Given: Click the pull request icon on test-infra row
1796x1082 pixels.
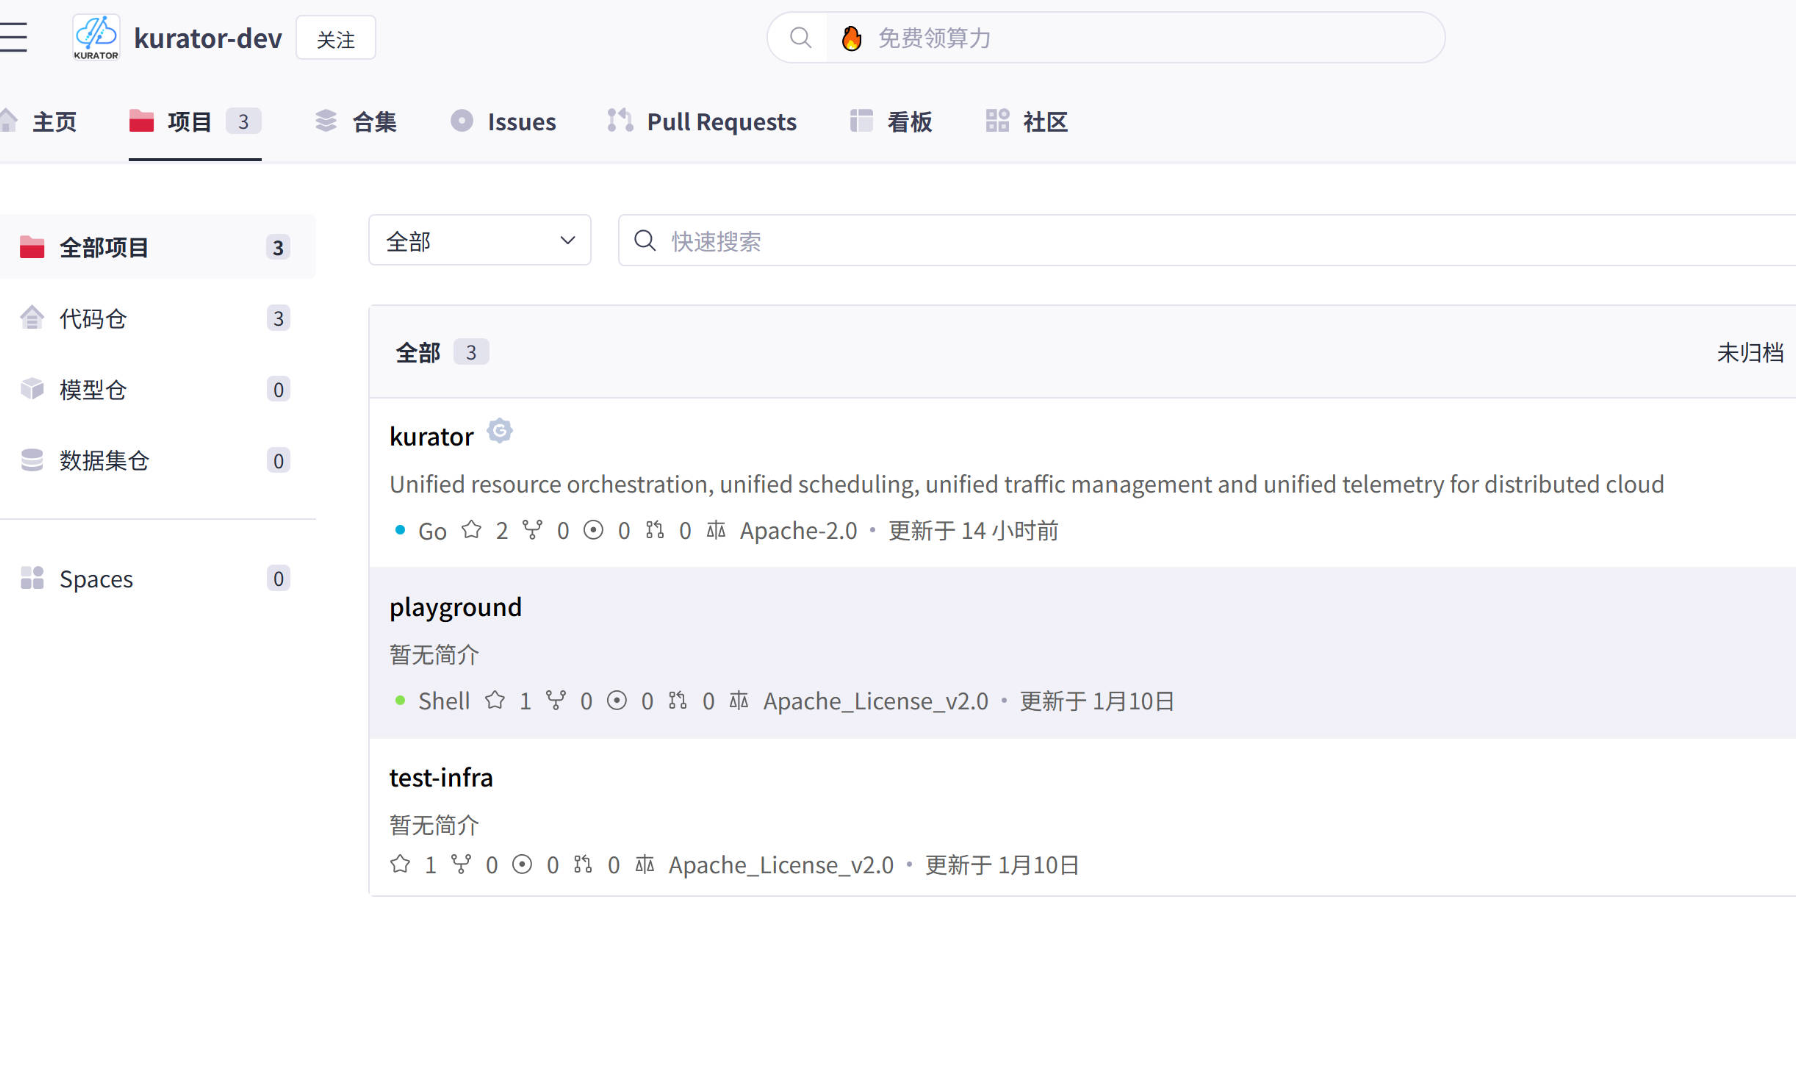Looking at the screenshot, I should coord(583,864).
